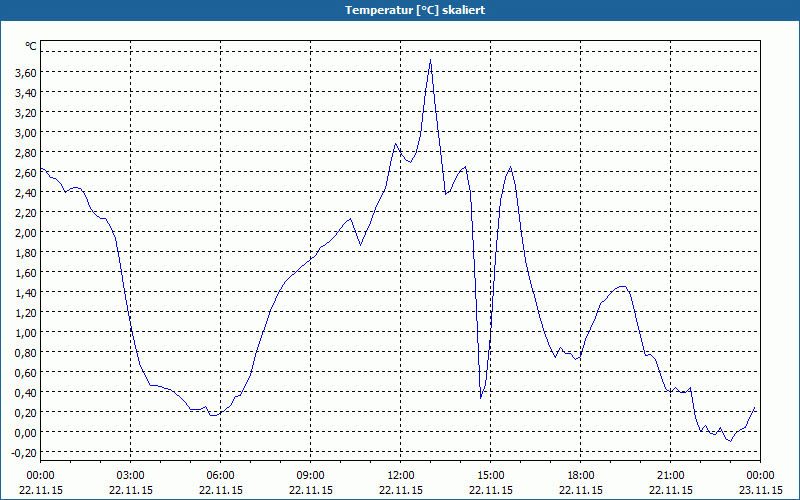Click the 00:00 label above date 23.11.15
The width and height of the screenshot is (800, 500).
(x=760, y=476)
